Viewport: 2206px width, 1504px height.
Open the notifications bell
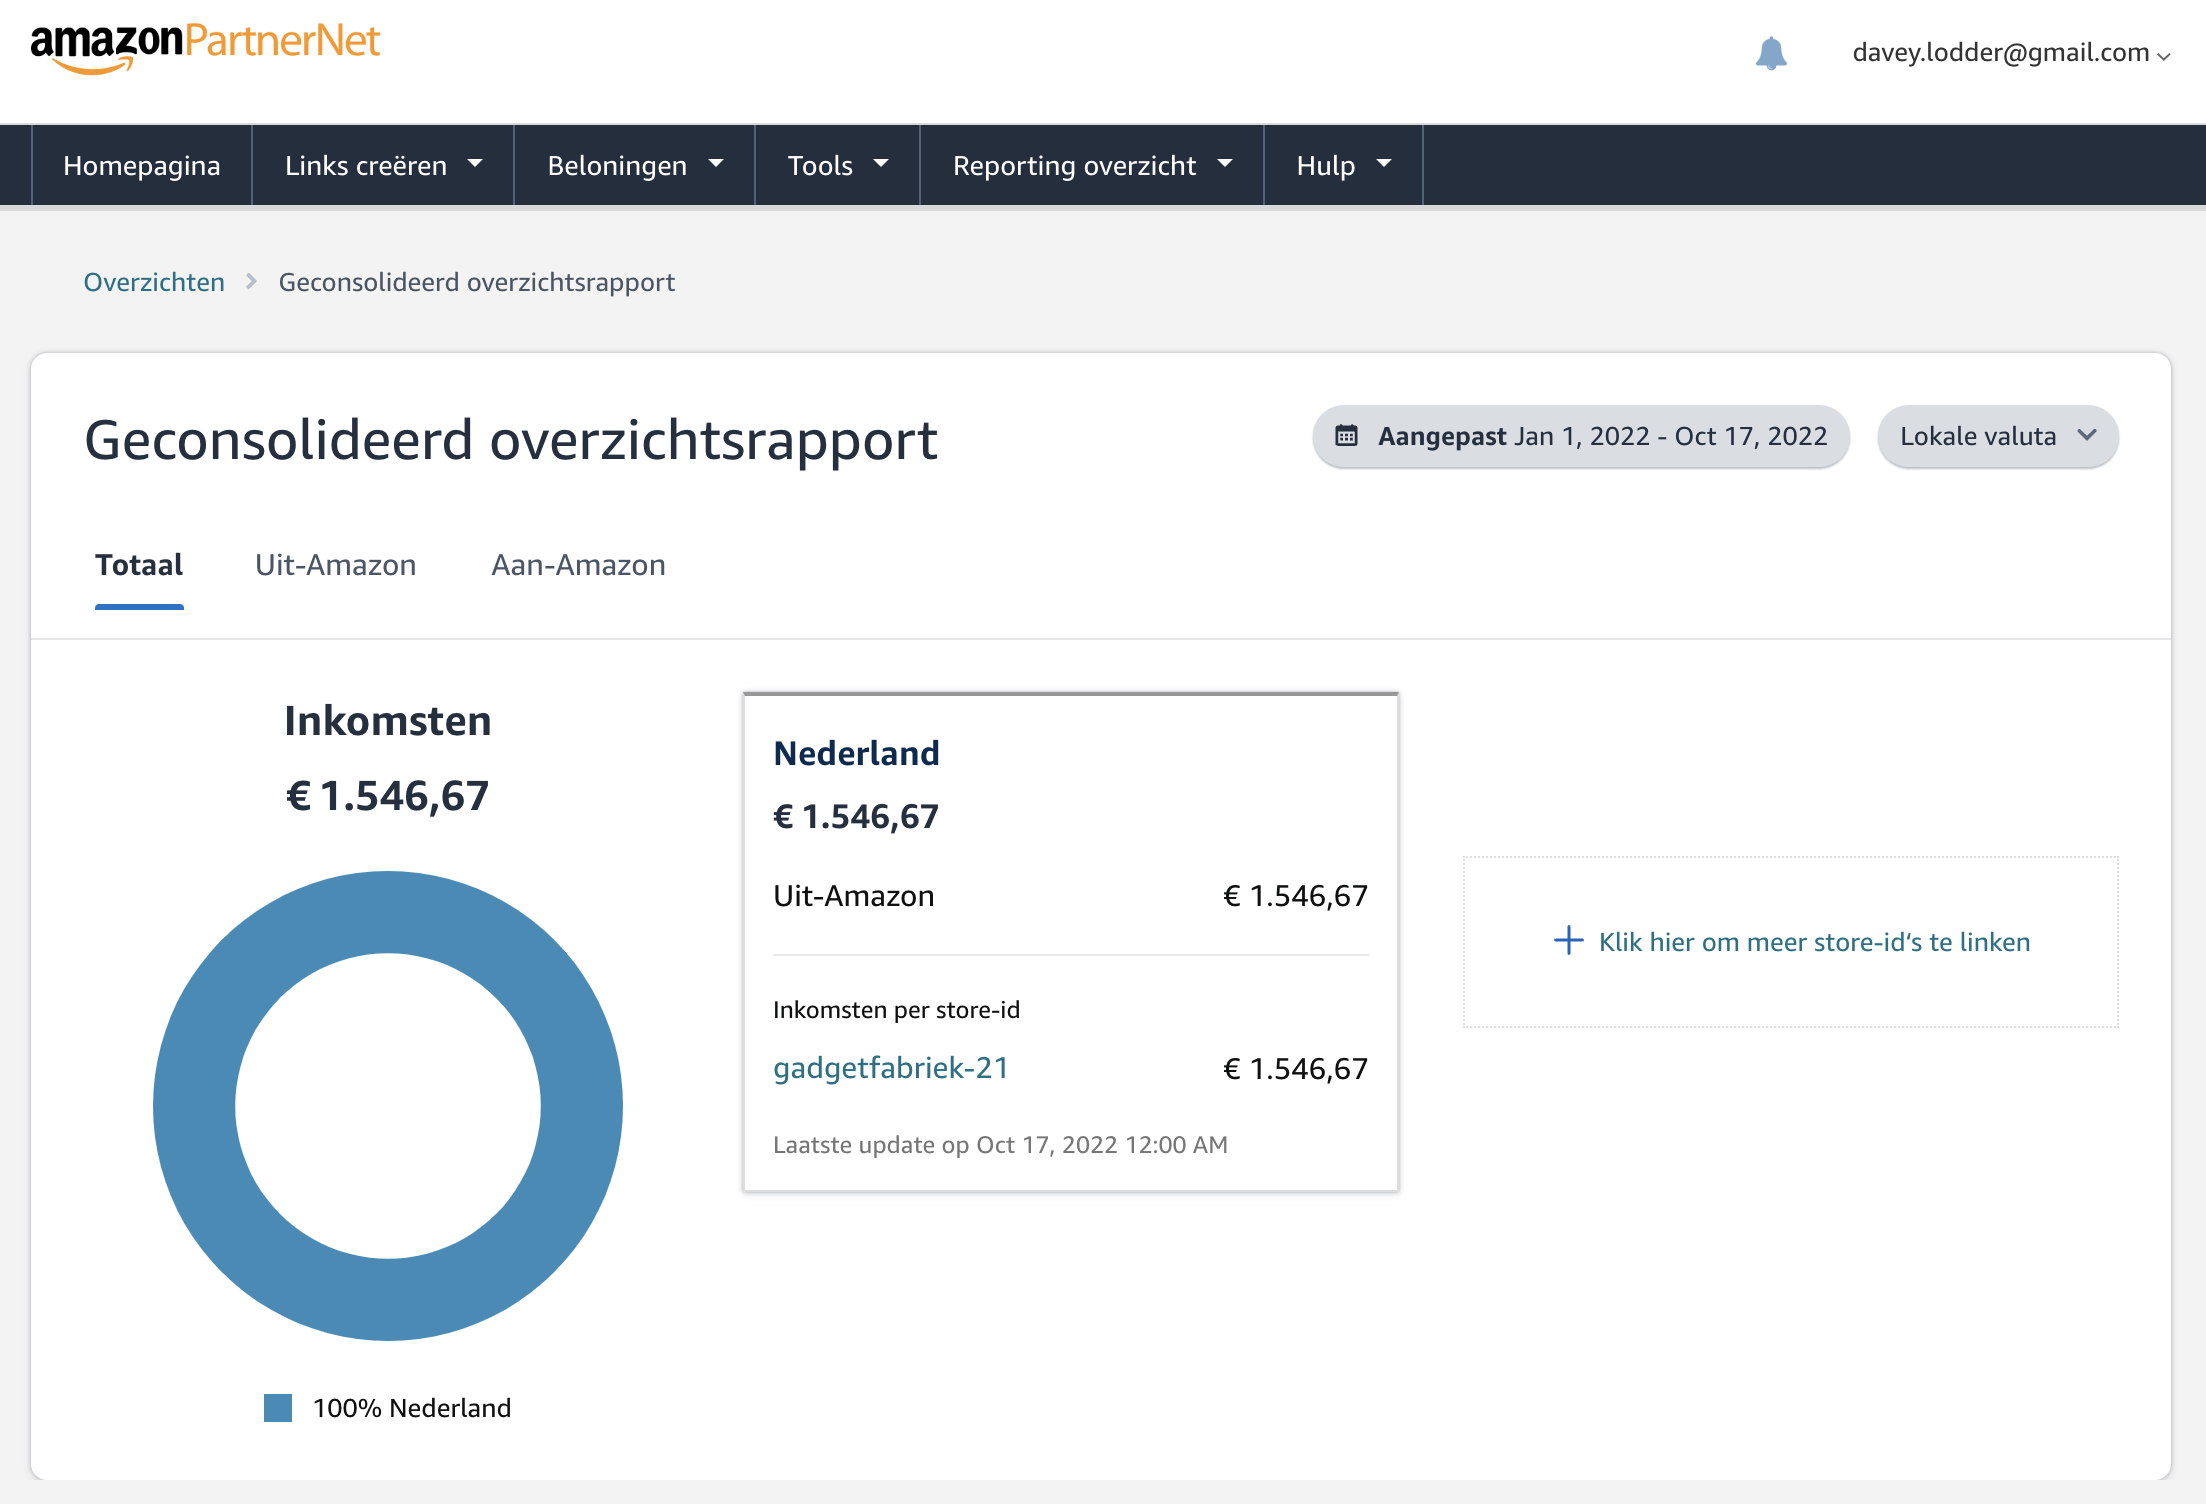tap(1771, 53)
